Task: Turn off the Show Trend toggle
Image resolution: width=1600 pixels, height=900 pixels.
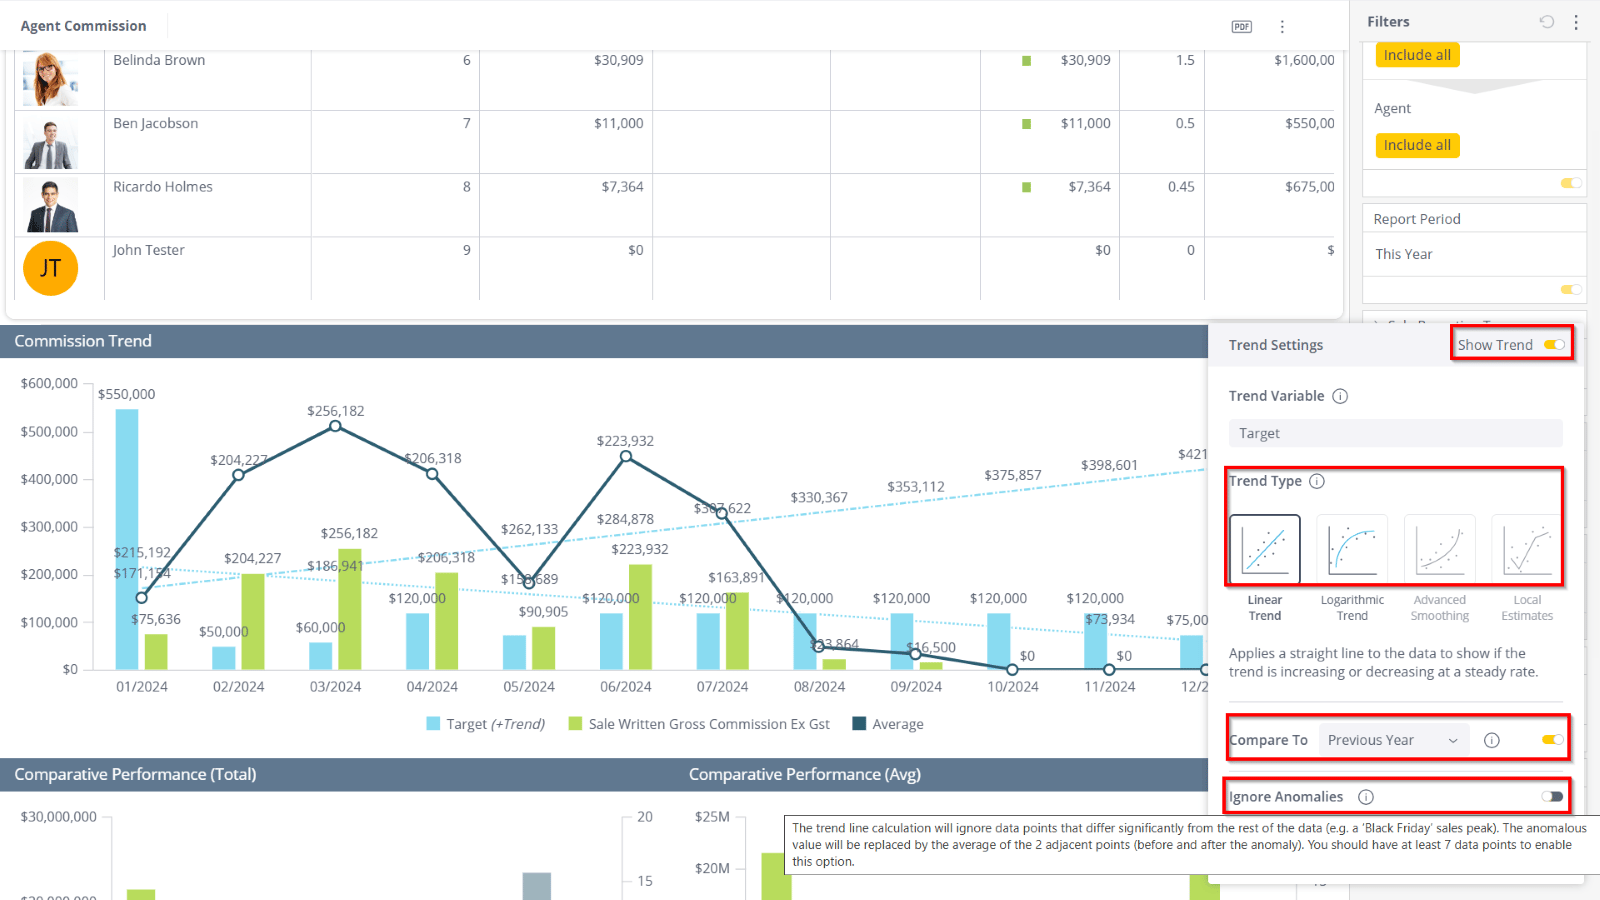Action: (1554, 345)
